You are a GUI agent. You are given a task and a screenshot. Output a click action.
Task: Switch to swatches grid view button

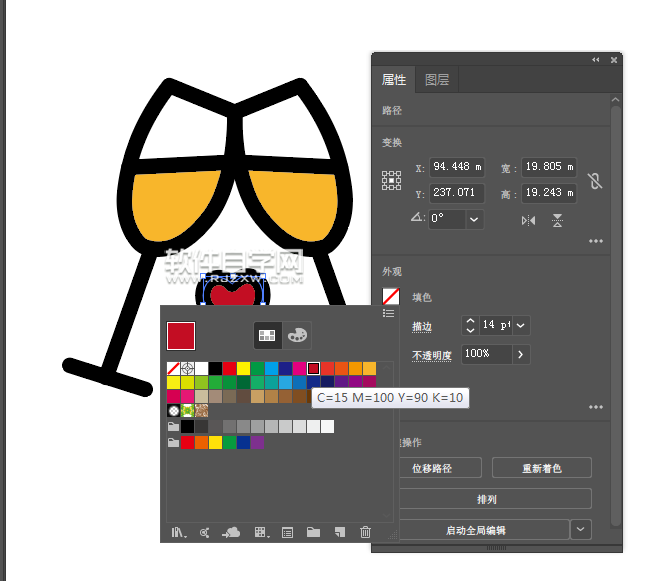267,335
